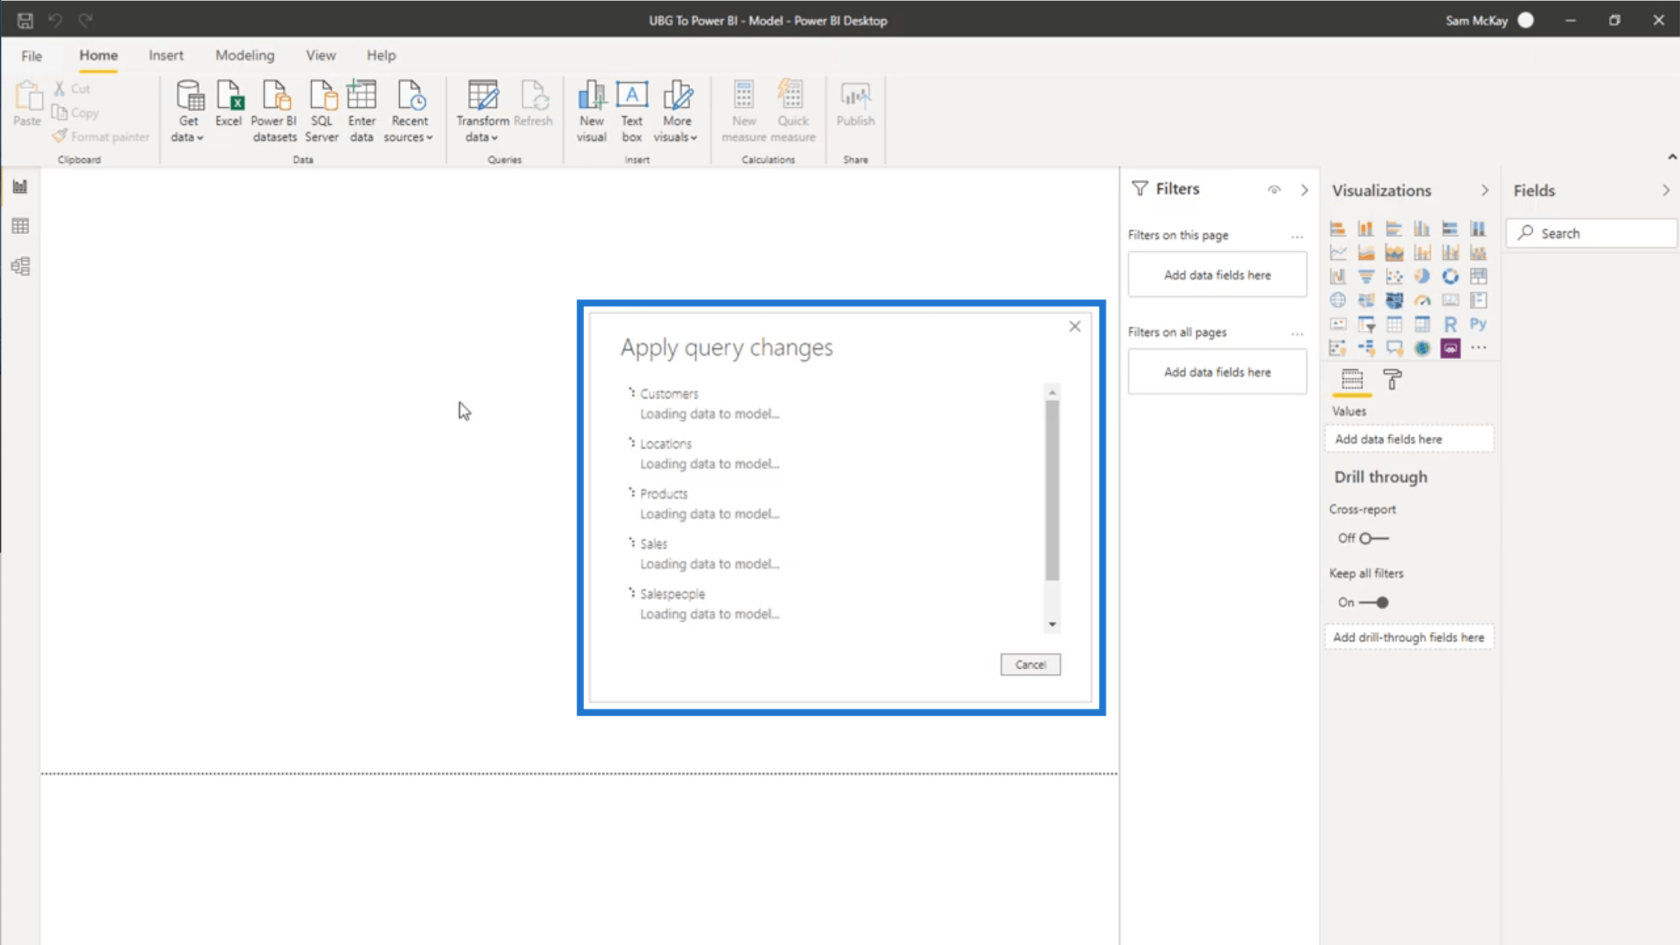Click the dialog's vertical scrollbar thumb

pyautogui.click(x=1052, y=490)
